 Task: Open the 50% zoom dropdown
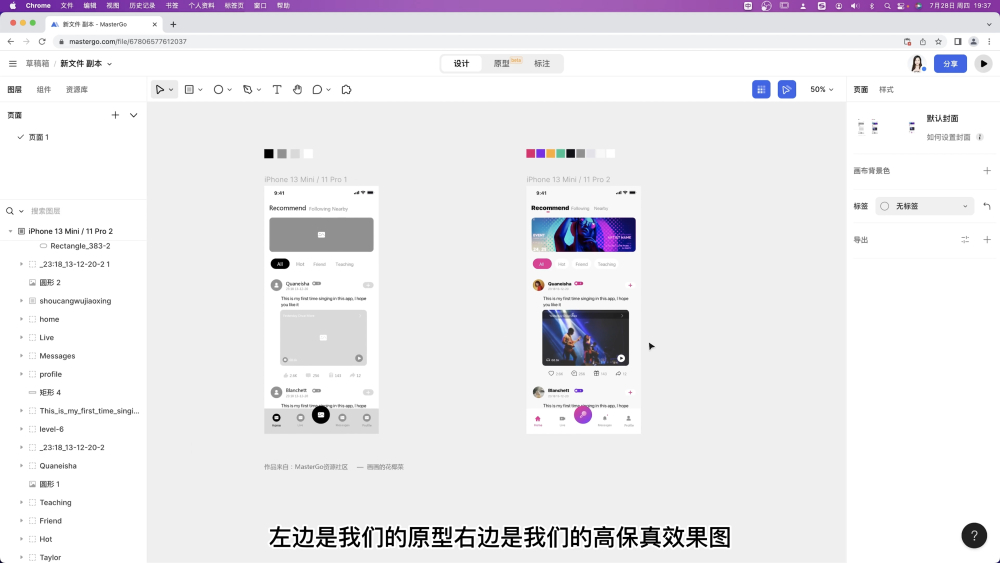click(821, 90)
